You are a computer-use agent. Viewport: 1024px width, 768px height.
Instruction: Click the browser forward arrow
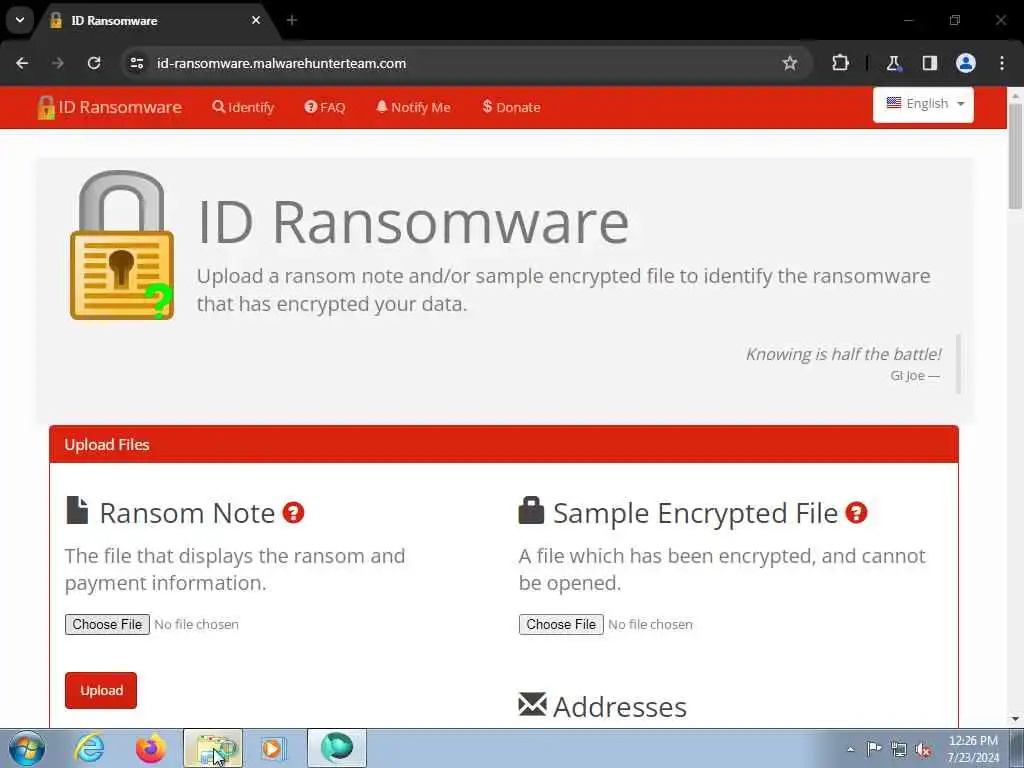[x=58, y=63]
